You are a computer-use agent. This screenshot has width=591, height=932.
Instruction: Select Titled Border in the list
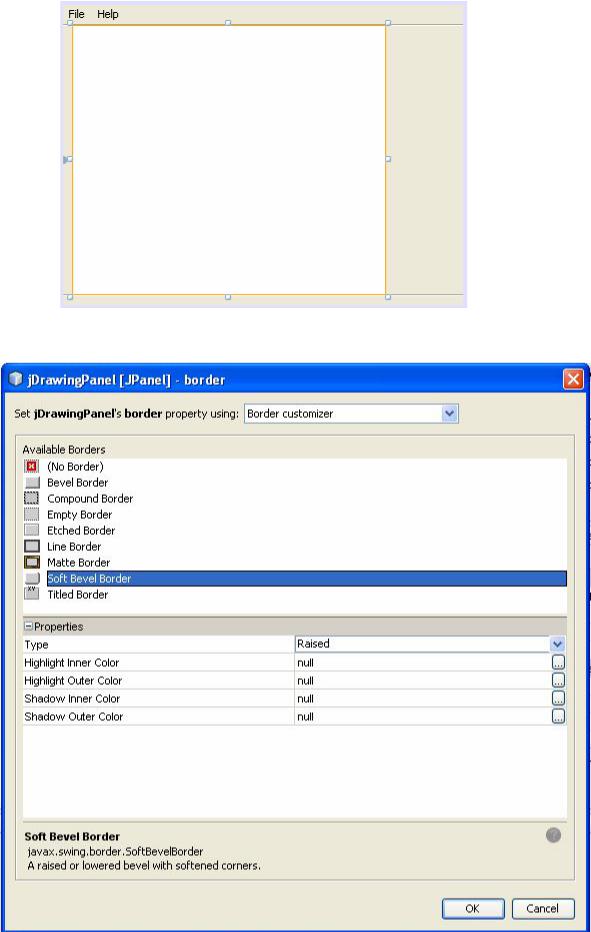click(77, 594)
